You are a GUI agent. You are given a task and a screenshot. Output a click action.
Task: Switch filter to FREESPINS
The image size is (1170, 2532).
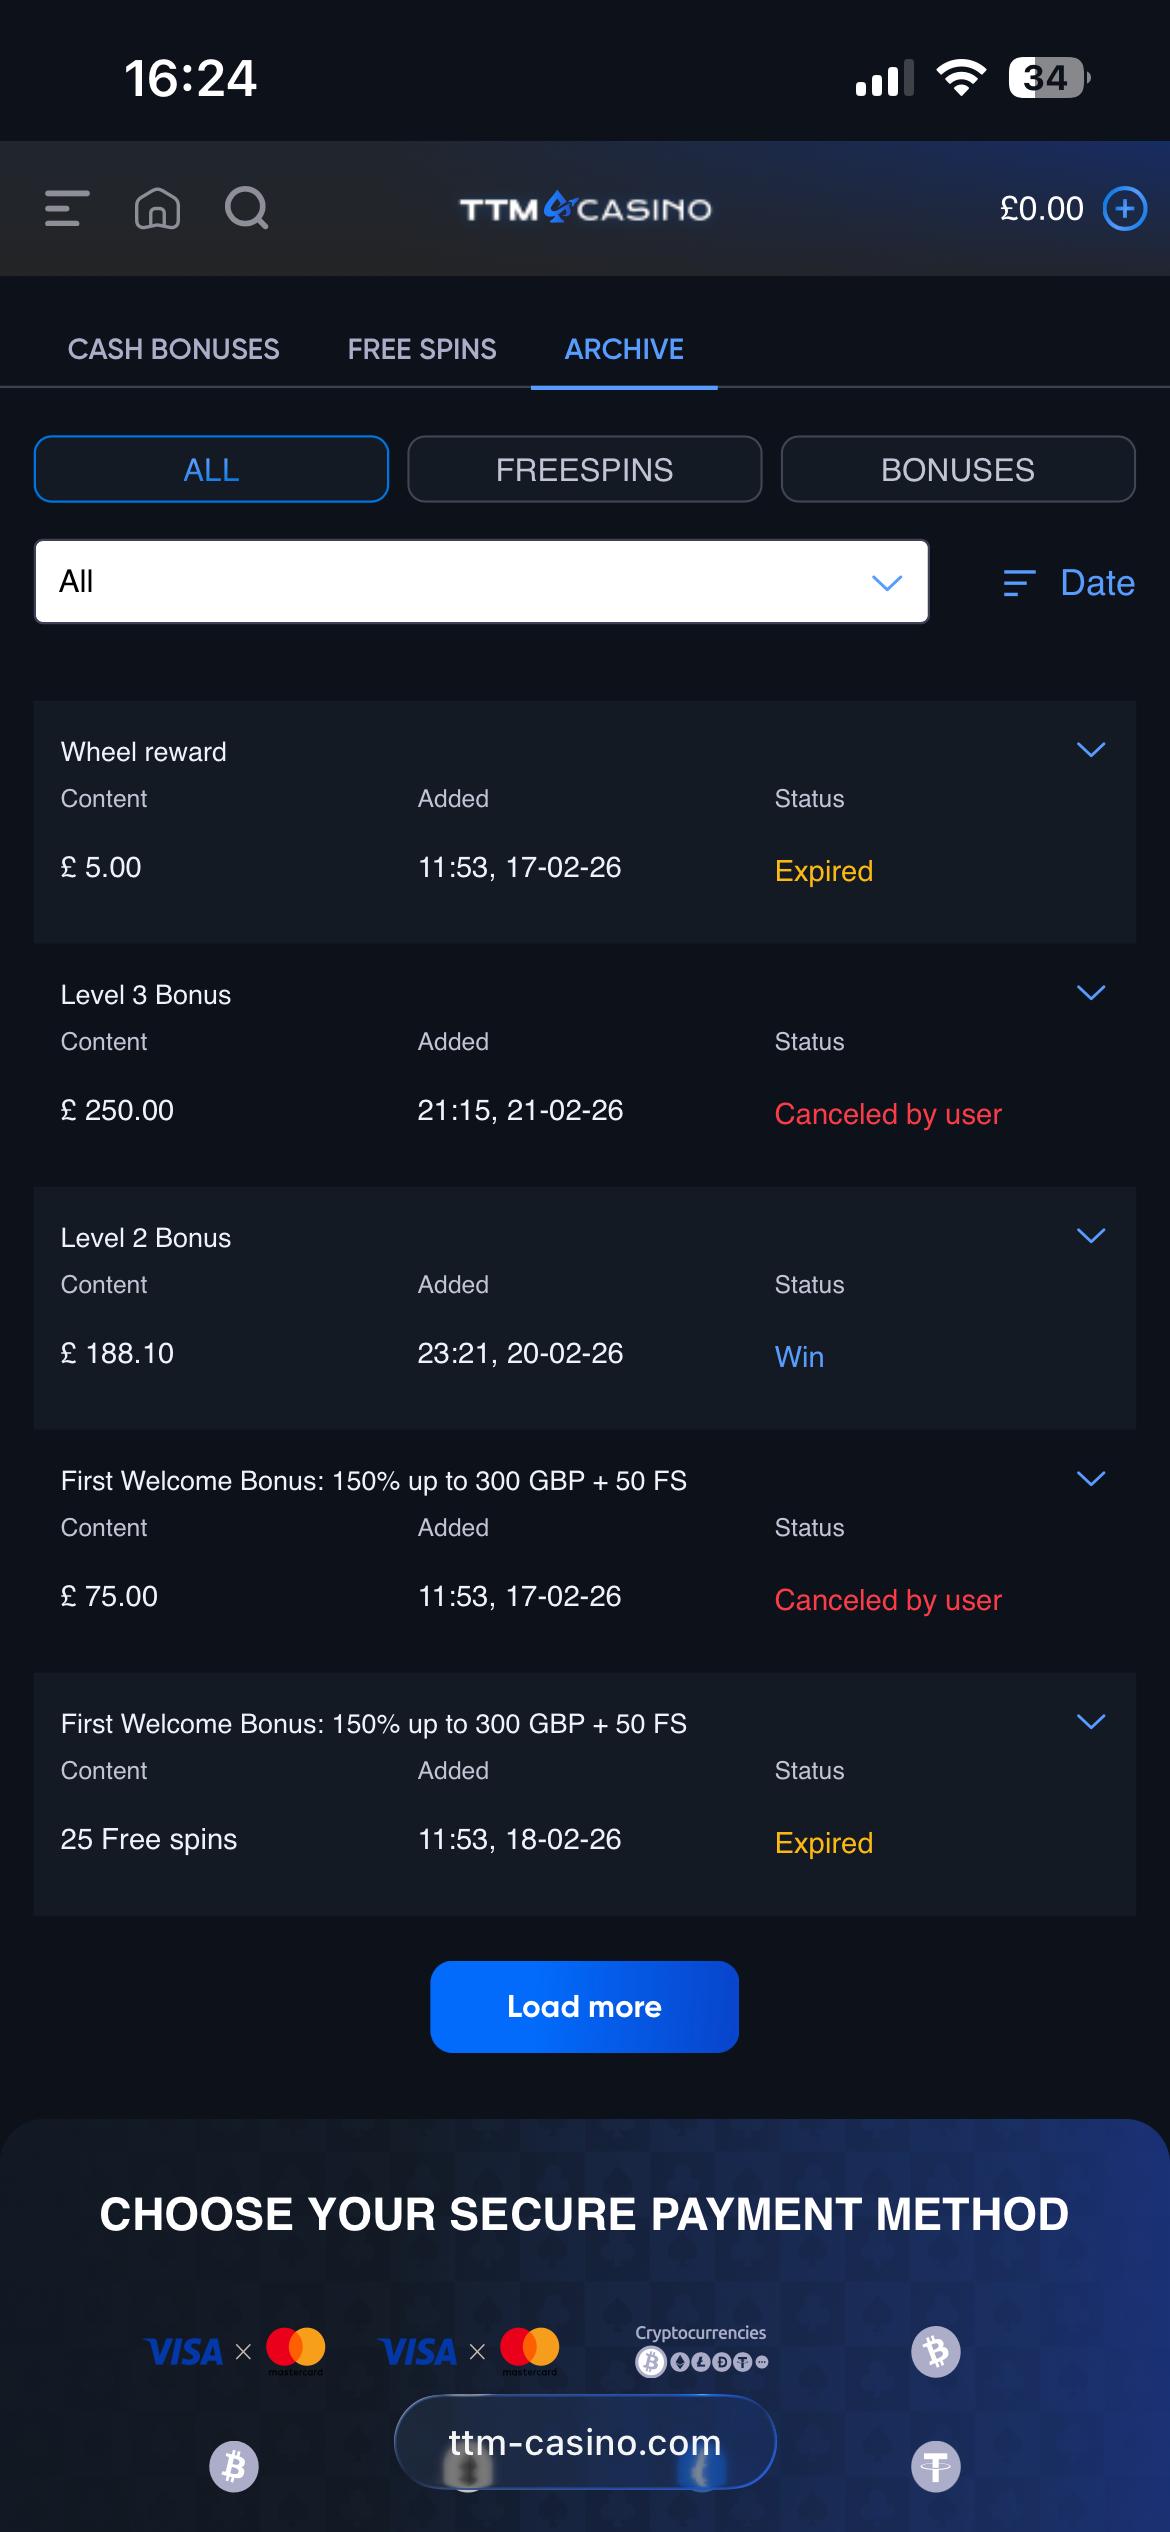click(584, 469)
